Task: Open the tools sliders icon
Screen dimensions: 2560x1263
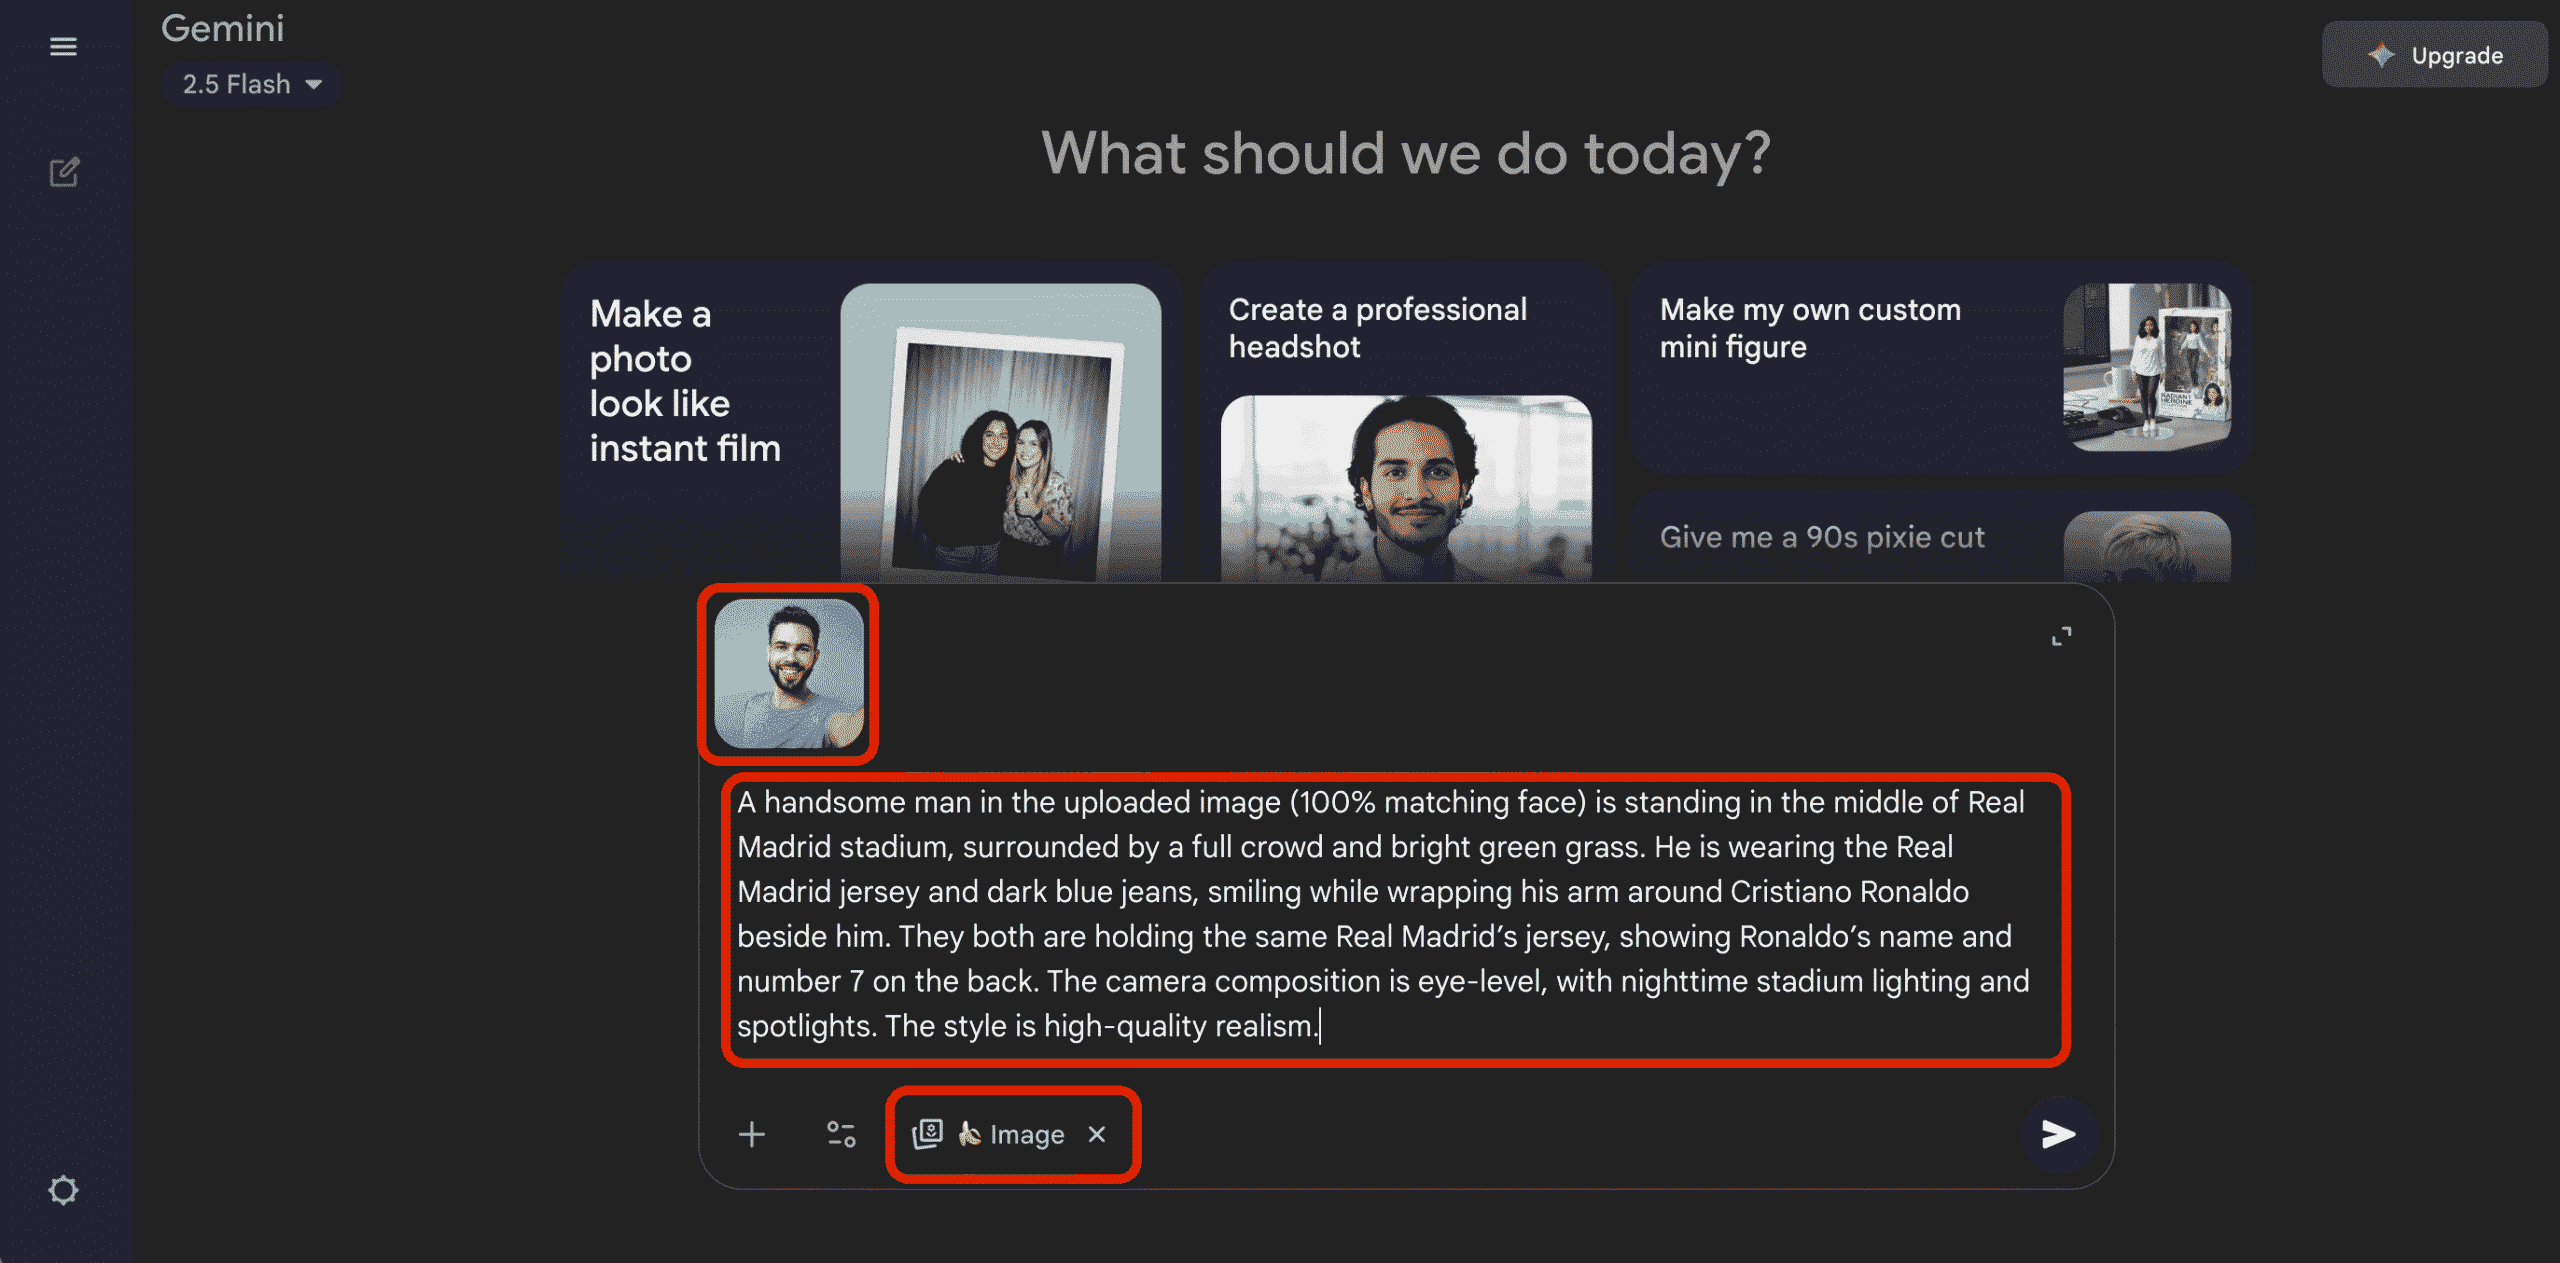Action: [x=840, y=1134]
